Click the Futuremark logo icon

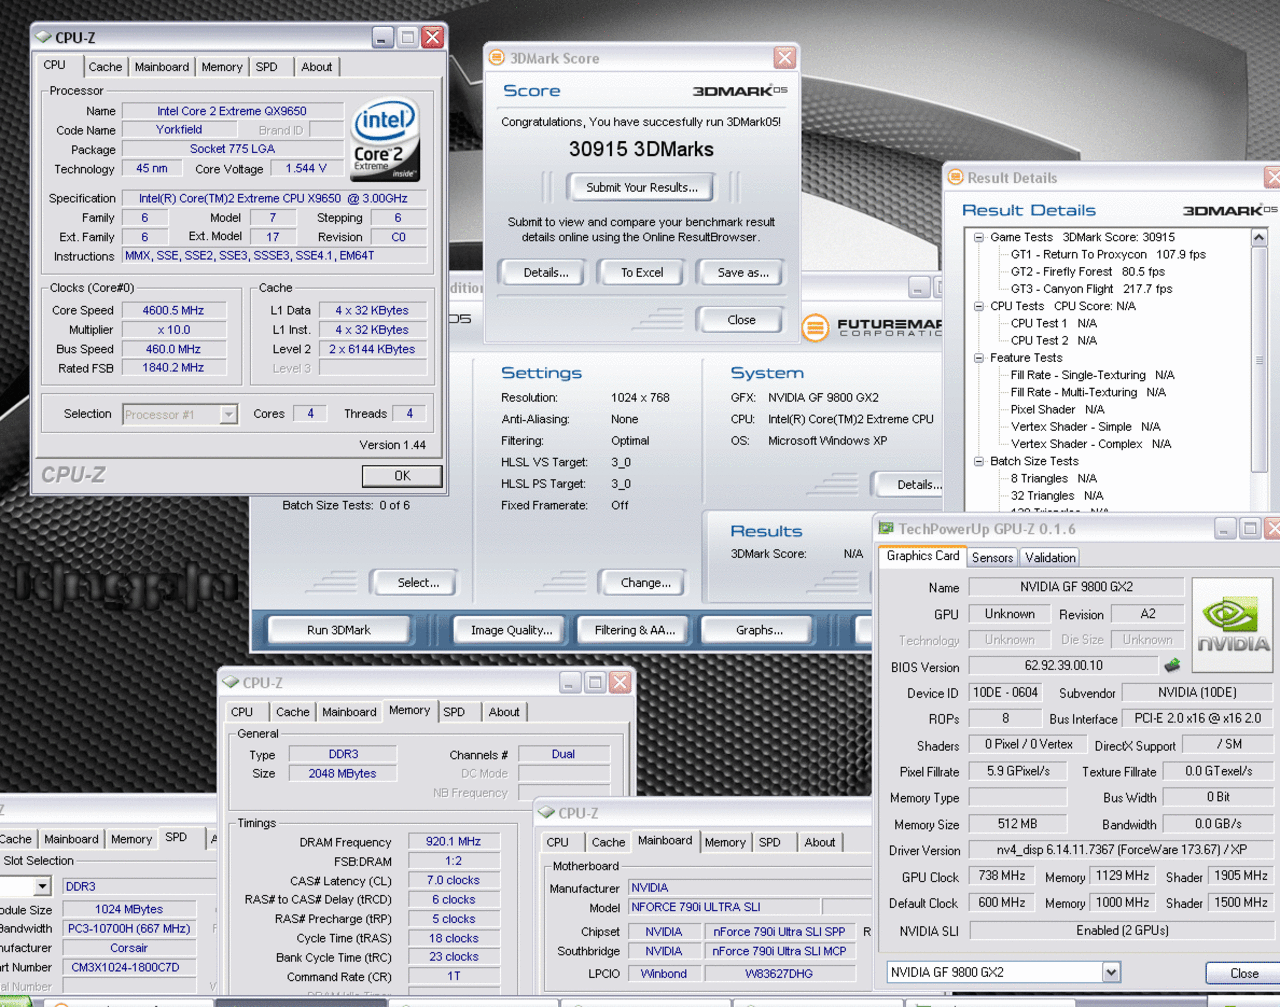[x=815, y=327]
